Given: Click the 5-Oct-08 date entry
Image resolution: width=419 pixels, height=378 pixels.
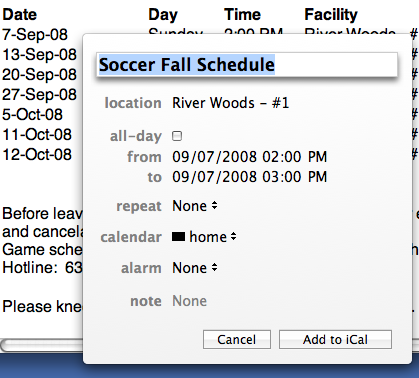Looking at the screenshot, I should point(32,115).
